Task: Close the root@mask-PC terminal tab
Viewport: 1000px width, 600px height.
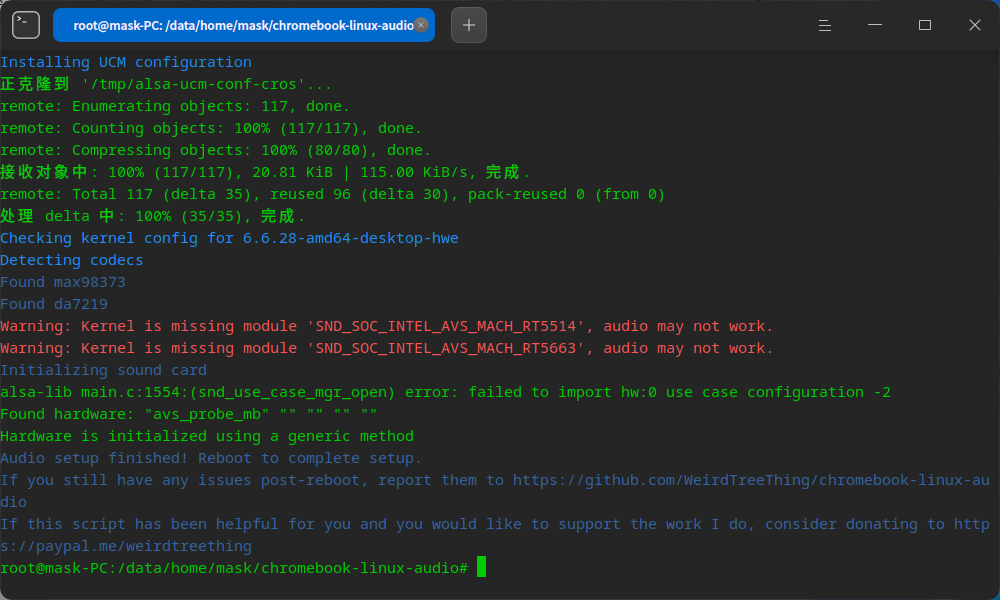Action: pyautogui.click(x=421, y=25)
